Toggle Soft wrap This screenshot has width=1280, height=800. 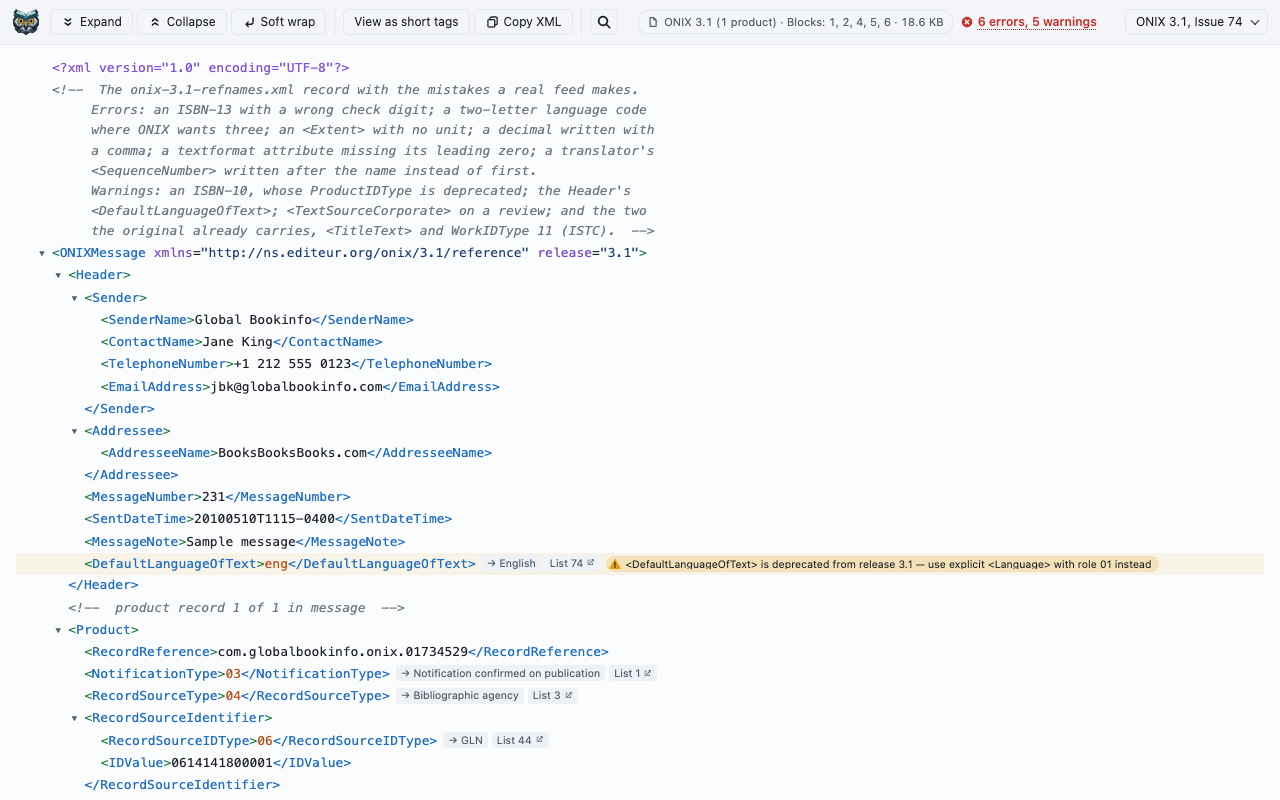278,22
